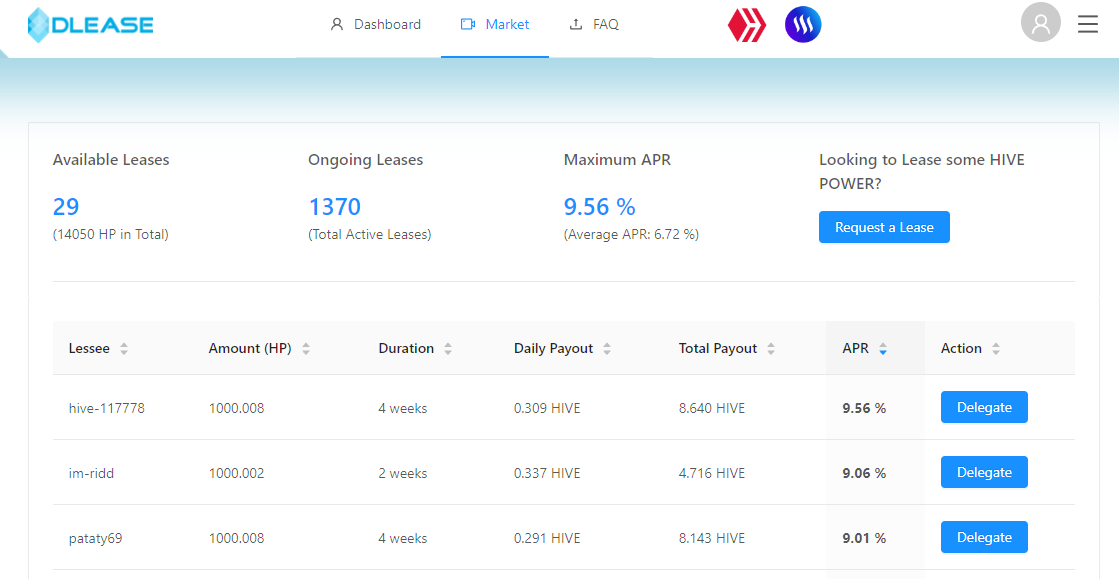The height and width of the screenshot is (579, 1119).
Task: Click the 2 weeks duration cell
Action: [x=402, y=473]
